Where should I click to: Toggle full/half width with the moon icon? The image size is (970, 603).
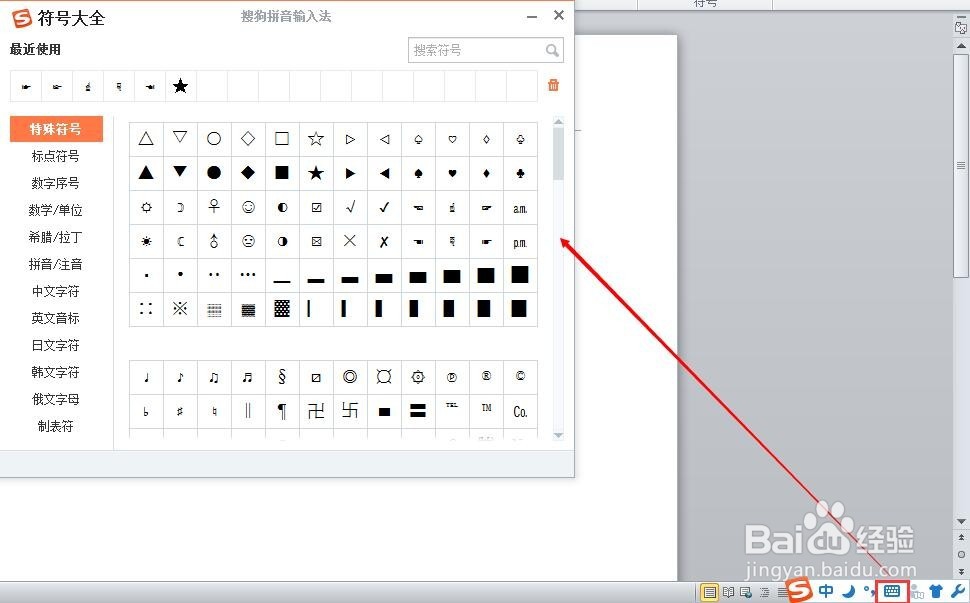847,591
